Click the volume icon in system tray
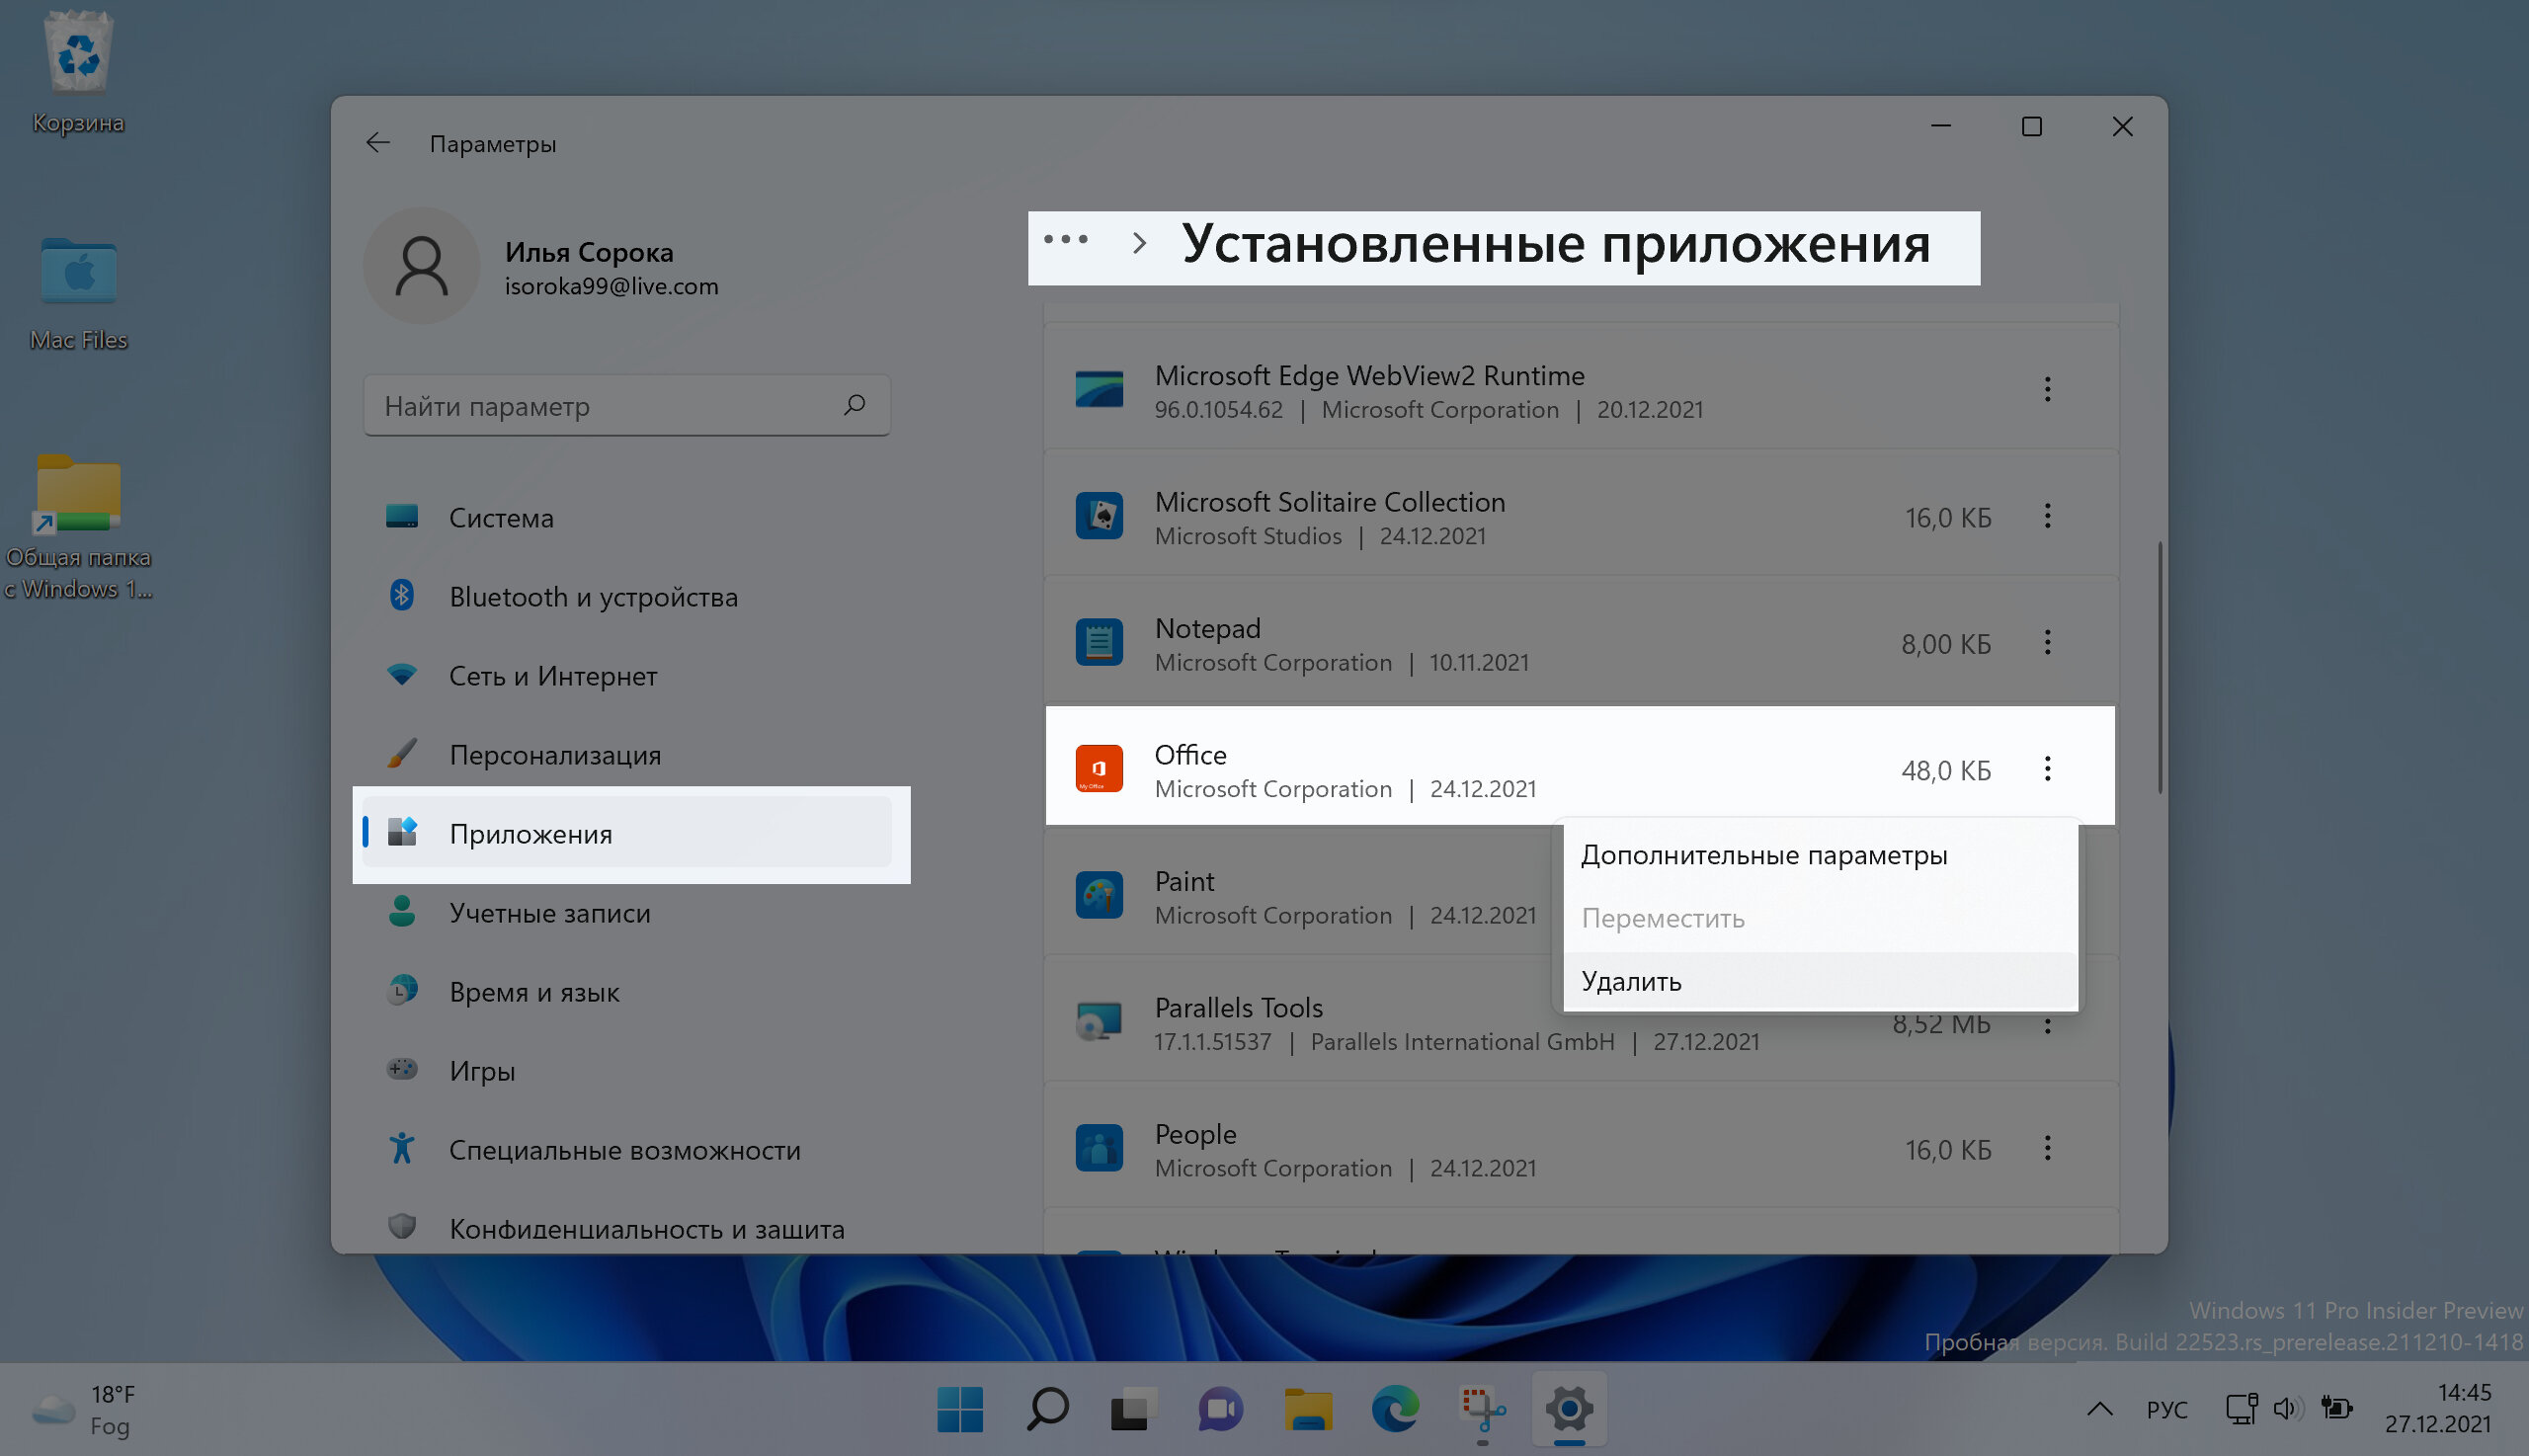 (2287, 1409)
